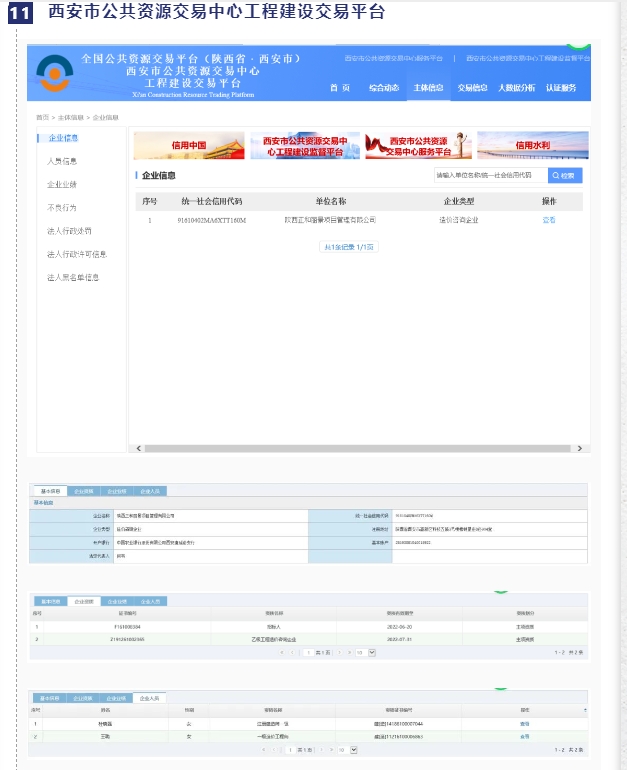Click 查看 in personnel row 1
627x770 pixels.
pyautogui.click(x=525, y=724)
